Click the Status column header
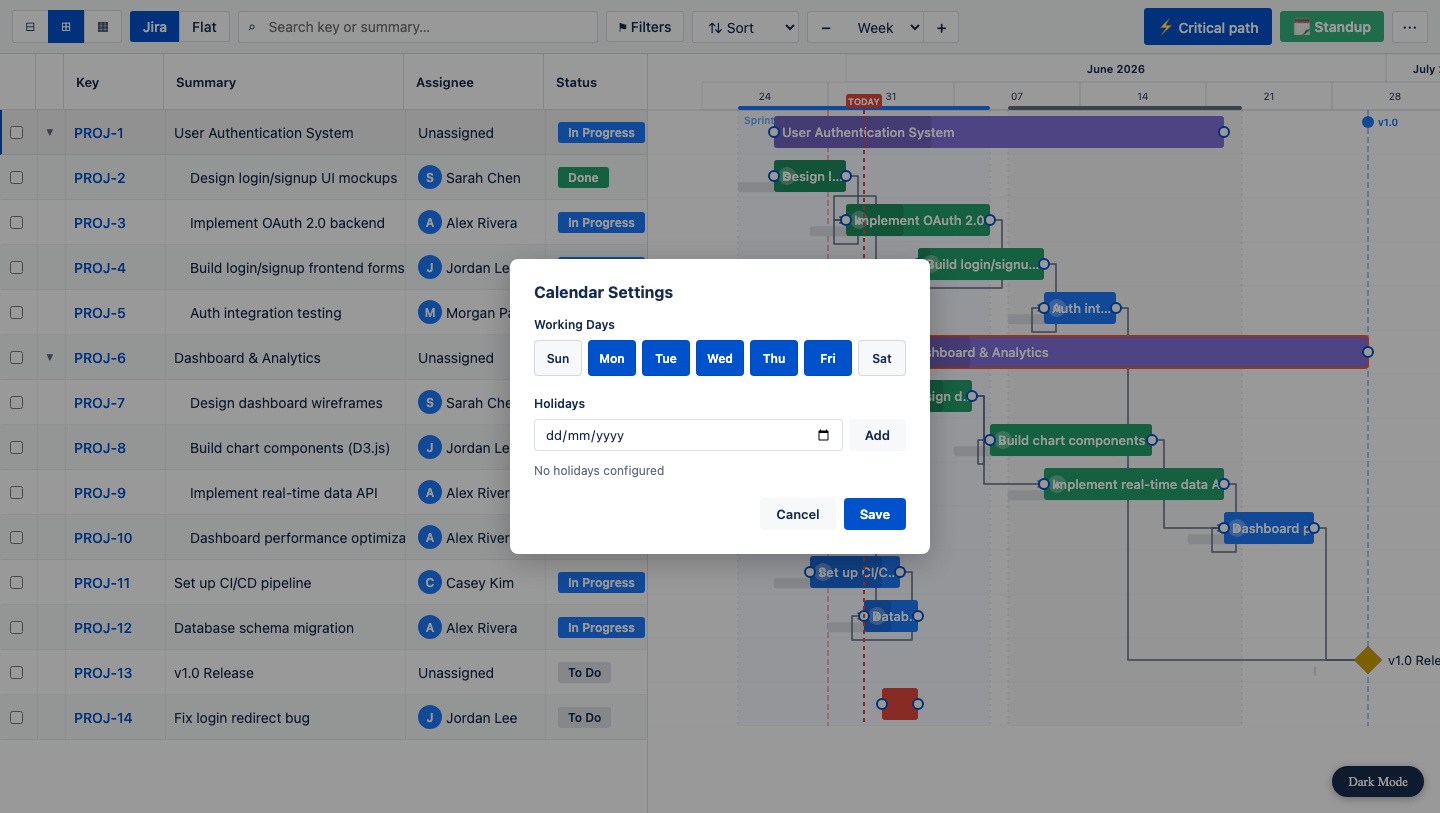Image resolution: width=1440 pixels, height=813 pixels. pyautogui.click(x=596, y=82)
